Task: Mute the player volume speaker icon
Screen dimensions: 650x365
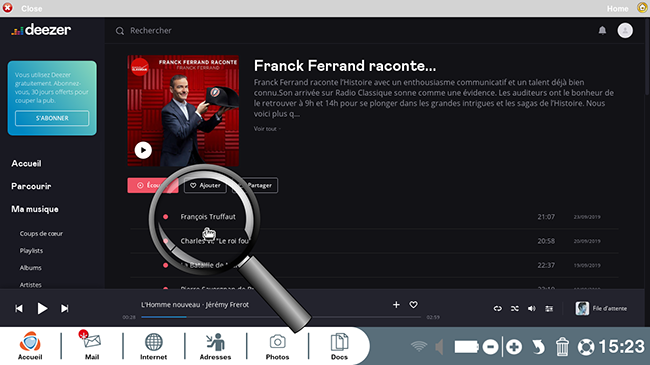Action: 531,308
